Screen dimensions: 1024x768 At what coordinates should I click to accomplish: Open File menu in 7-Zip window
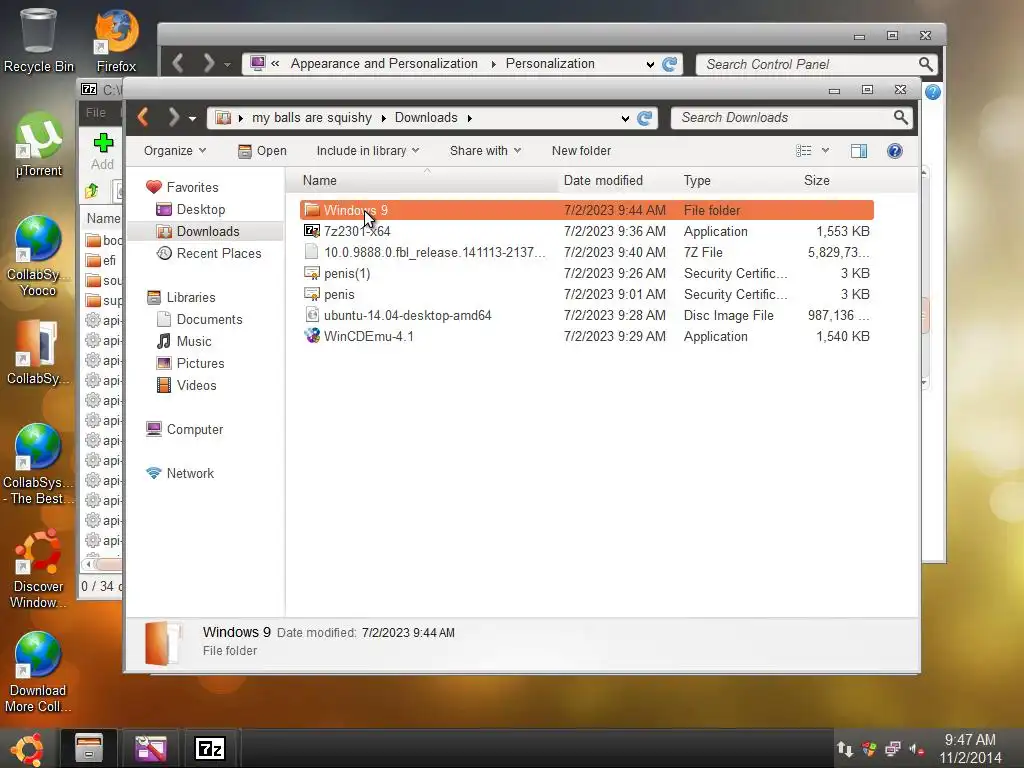96,112
